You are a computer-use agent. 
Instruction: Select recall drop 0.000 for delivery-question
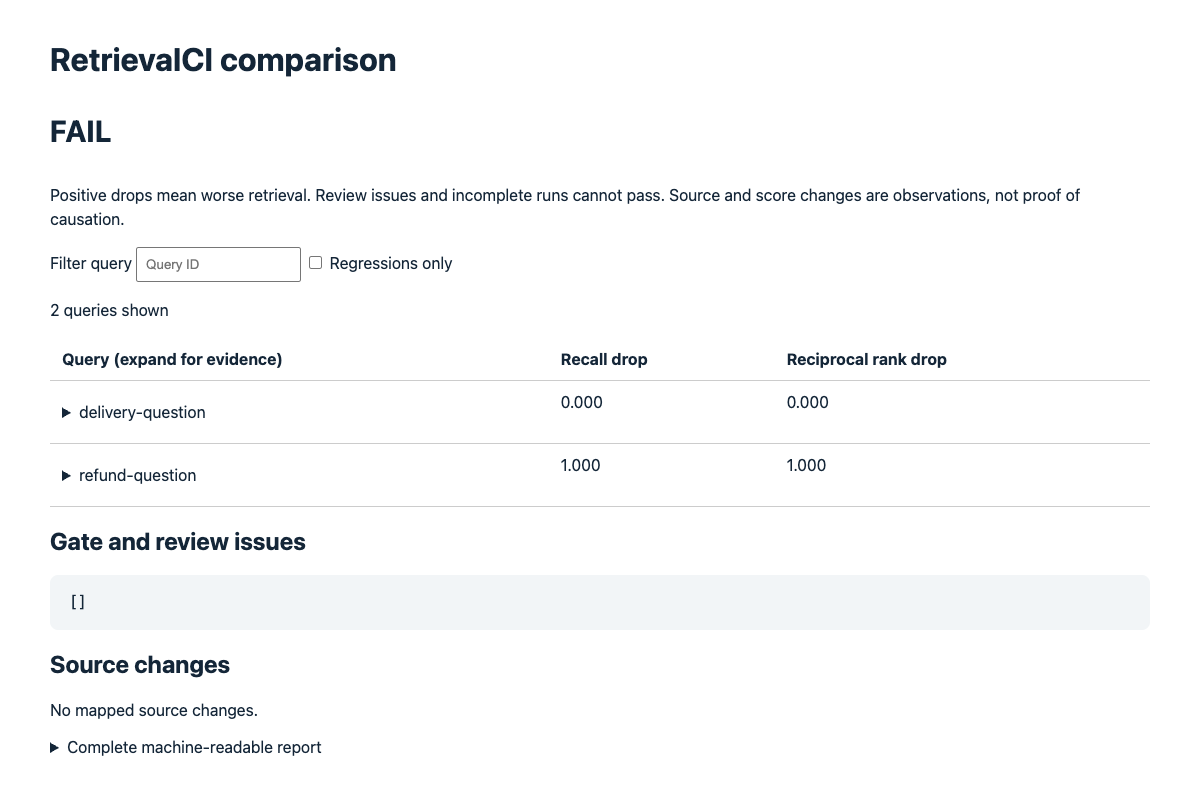(x=582, y=402)
